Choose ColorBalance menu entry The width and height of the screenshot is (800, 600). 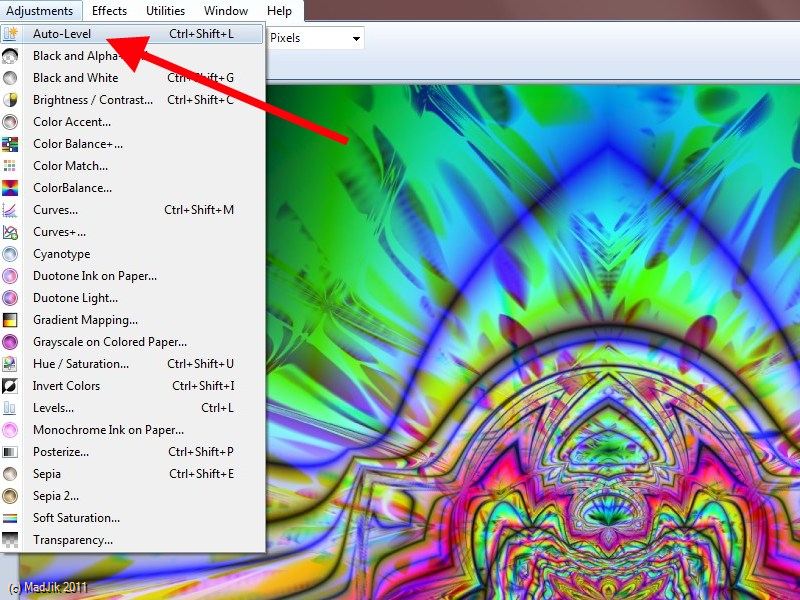pos(132,188)
